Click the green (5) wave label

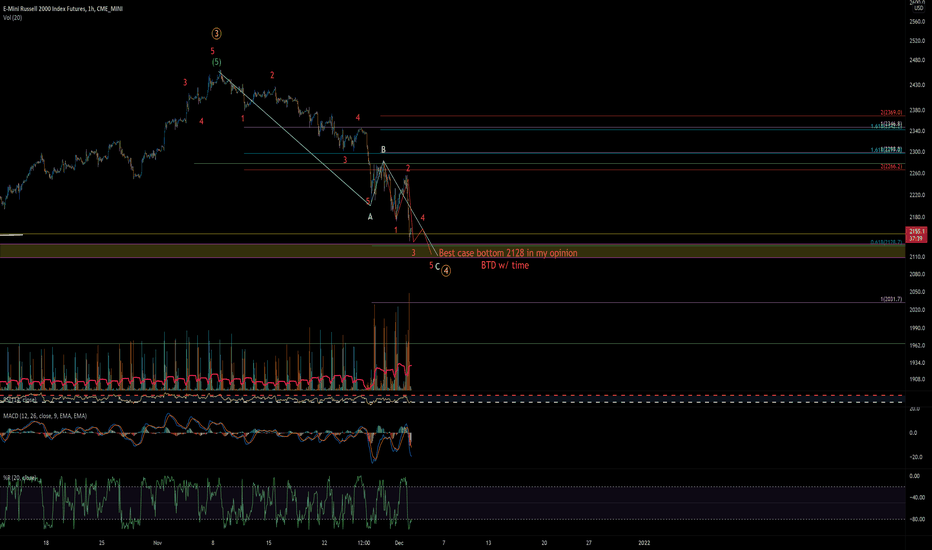tap(216, 62)
